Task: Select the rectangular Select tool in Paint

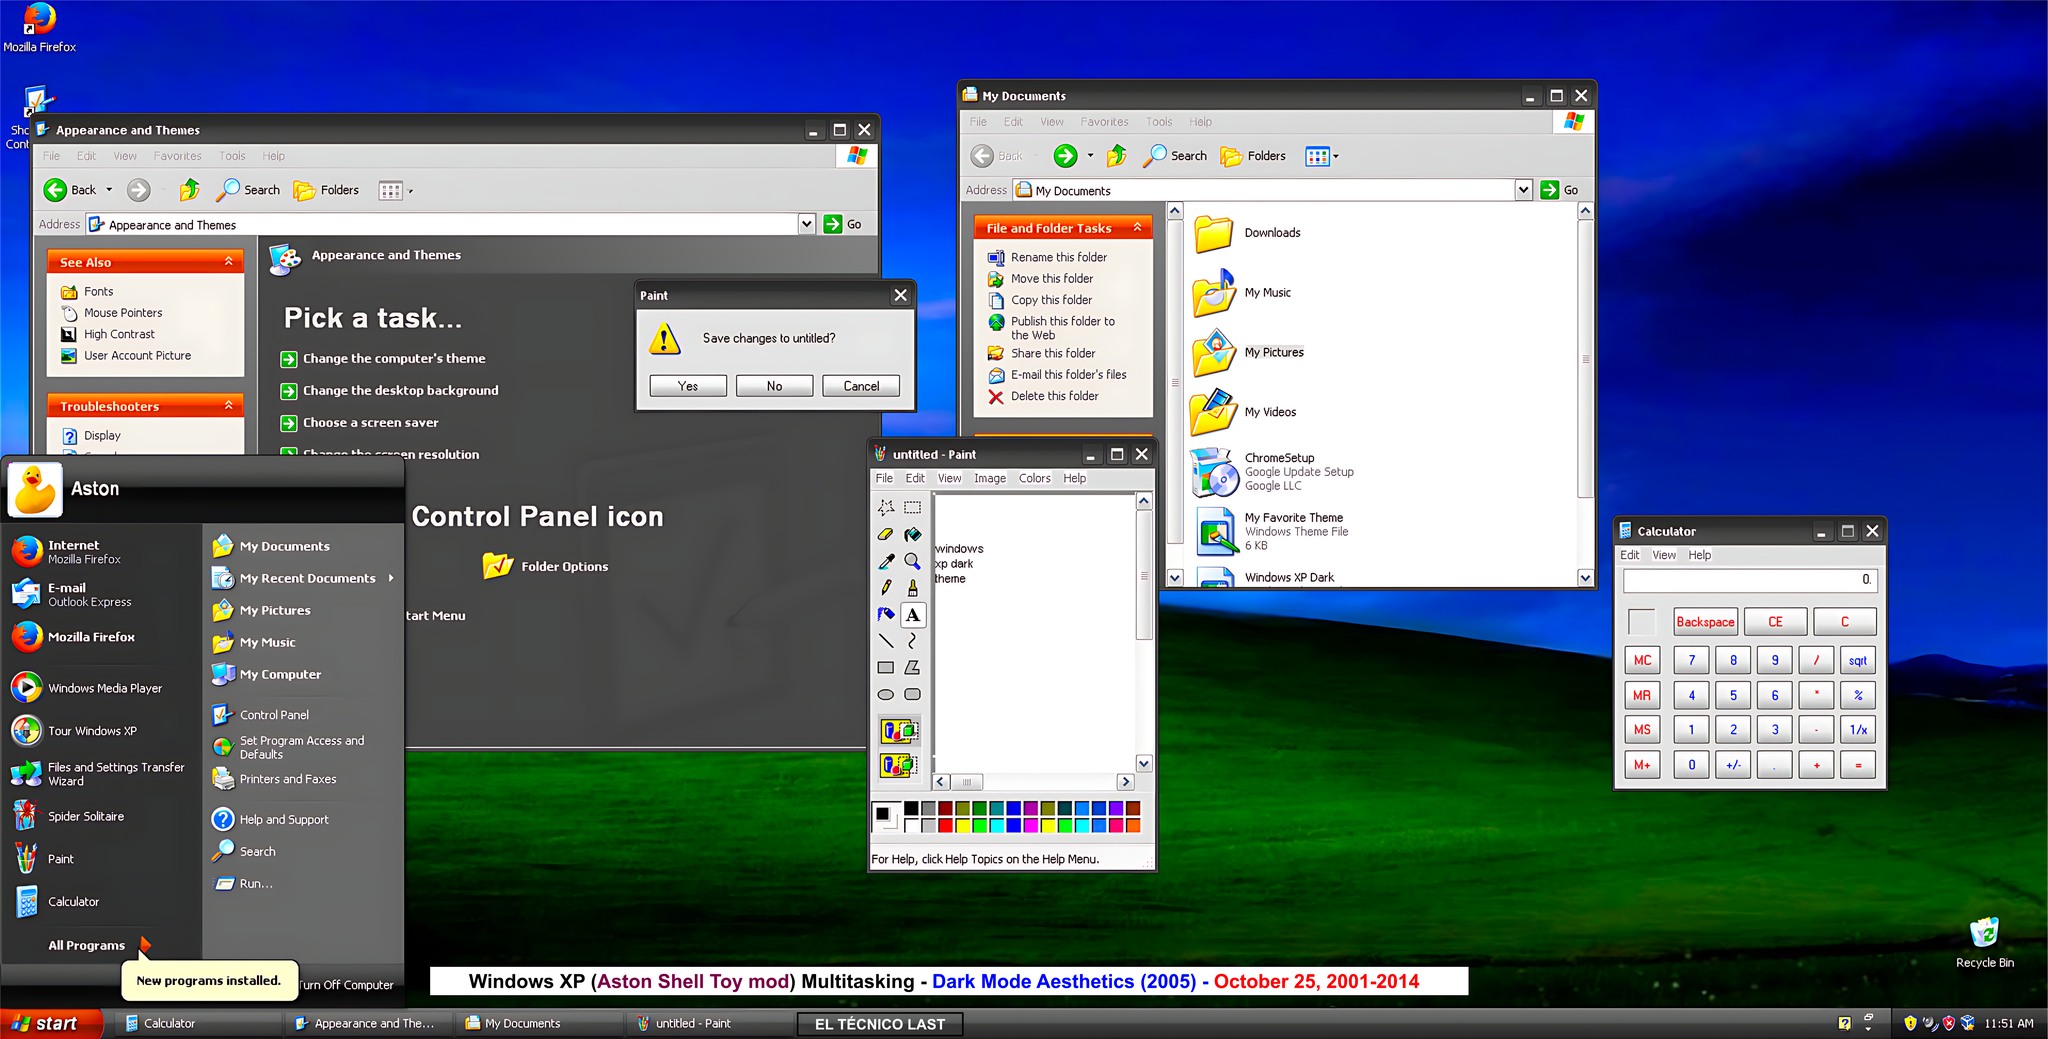Action: (x=912, y=508)
